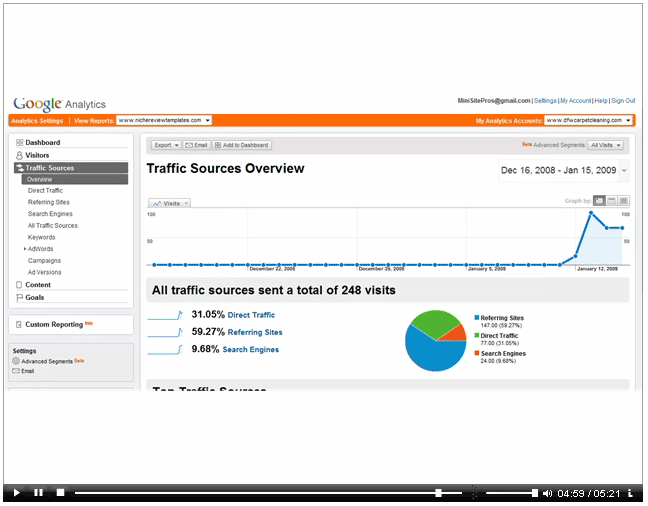Adjust the volume slider handle
648x506 pixels.
[x=534, y=493]
